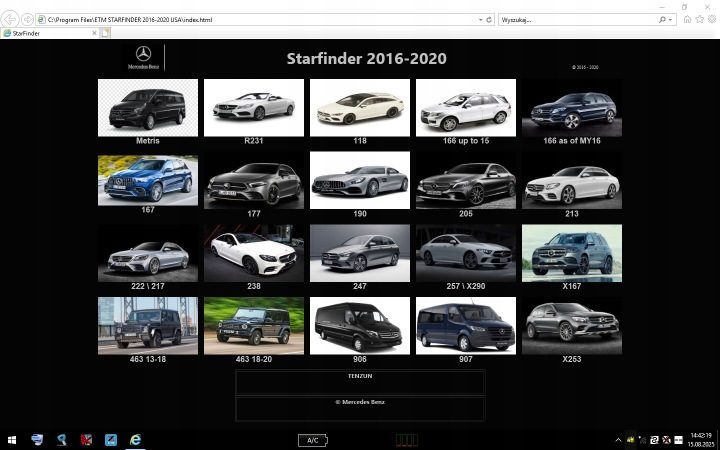This screenshot has width=720, height=450.
Task: Click the © Mercedes Benz footer text
Action: coord(360,402)
